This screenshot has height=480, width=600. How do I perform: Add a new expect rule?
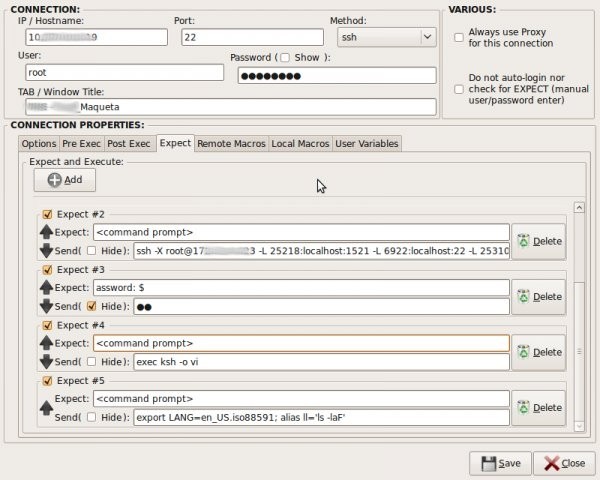tap(65, 180)
